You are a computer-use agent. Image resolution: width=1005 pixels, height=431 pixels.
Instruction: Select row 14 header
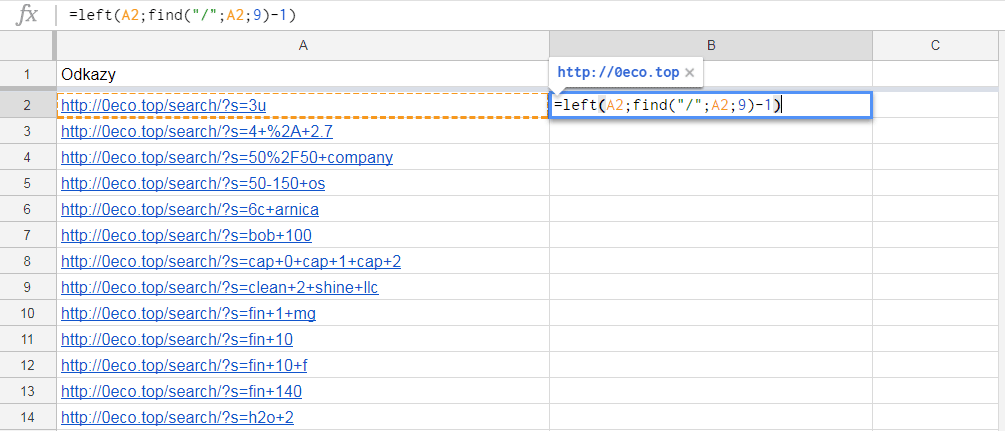[x=27, y=417]
